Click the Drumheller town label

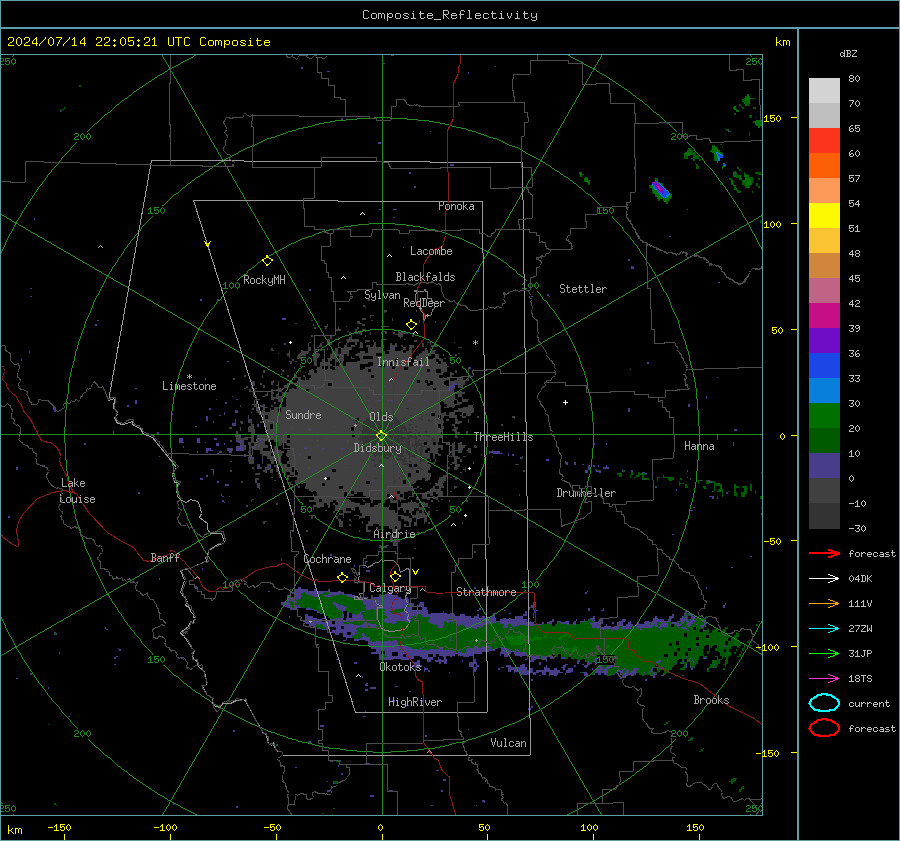click(x=586, y=493)
